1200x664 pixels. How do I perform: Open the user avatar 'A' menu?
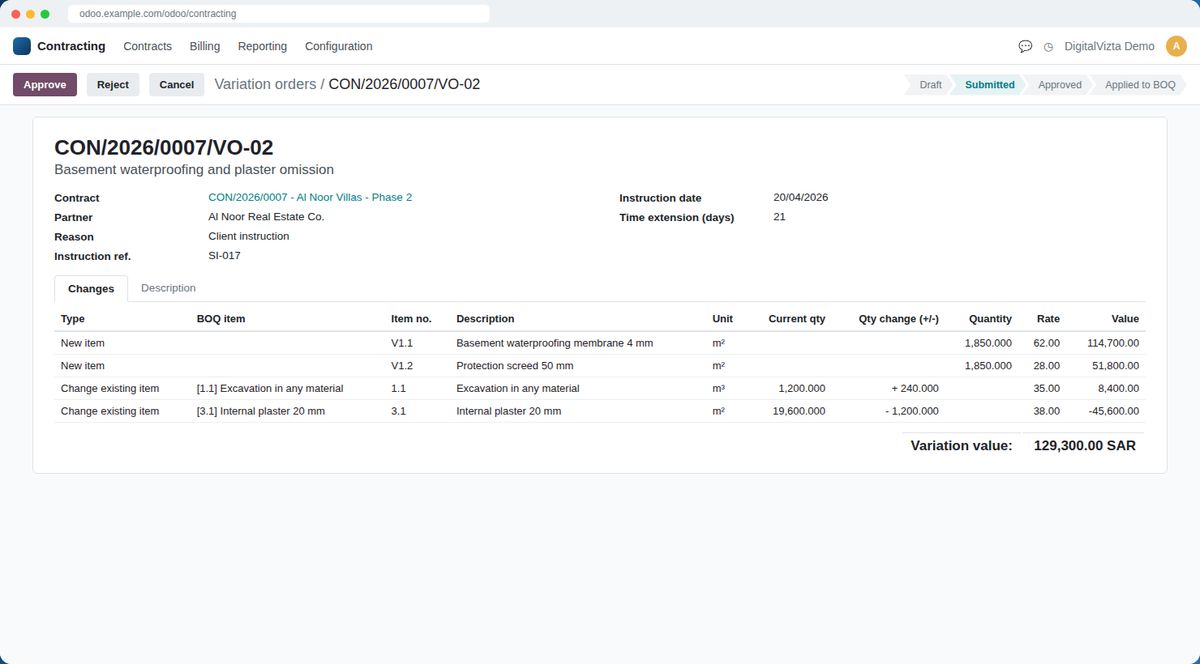pos(1176,46)
